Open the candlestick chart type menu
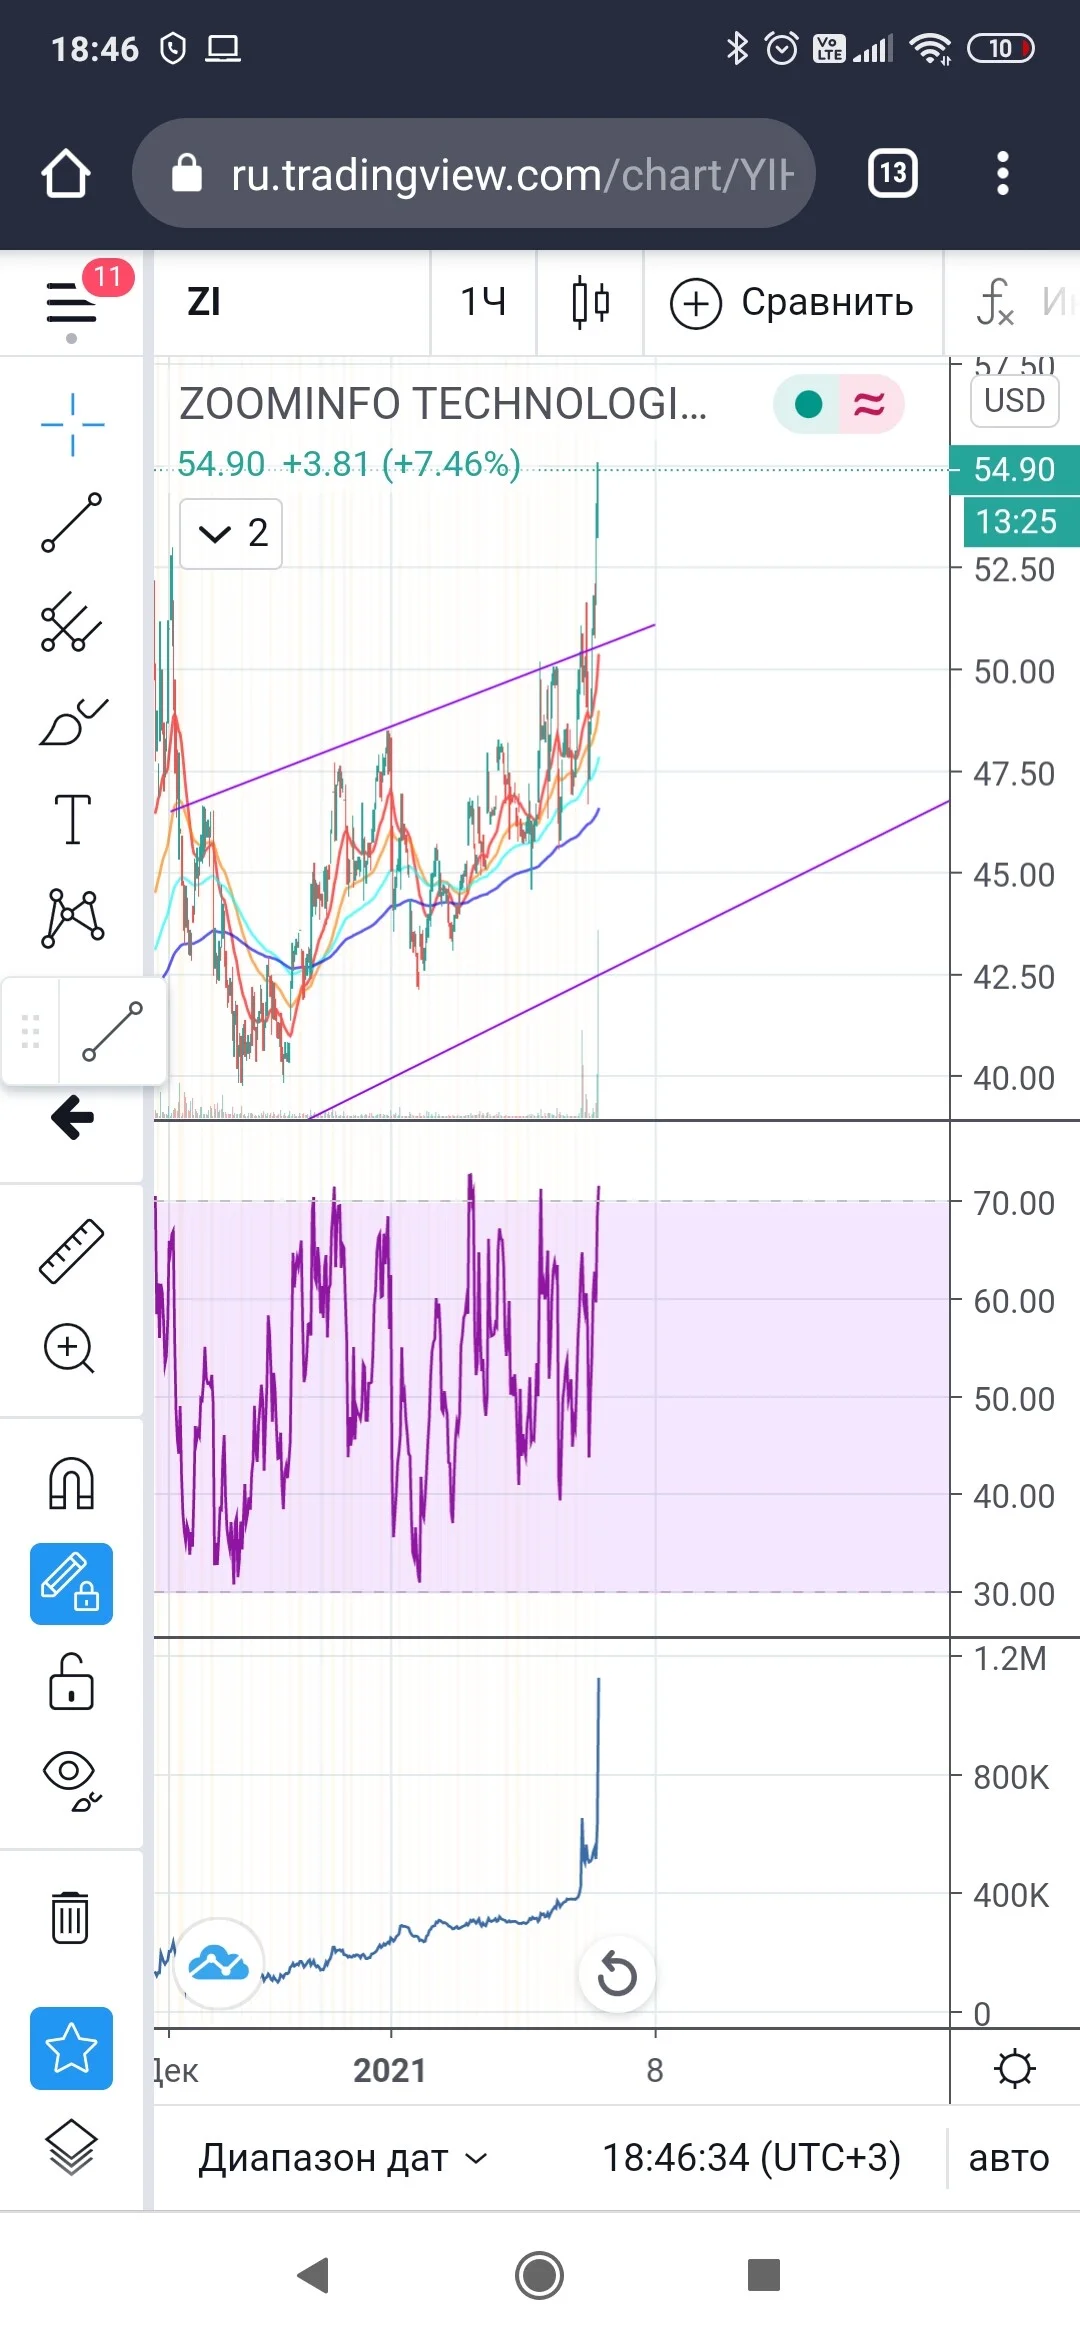 pyautogui.click(x=590, y=302)
